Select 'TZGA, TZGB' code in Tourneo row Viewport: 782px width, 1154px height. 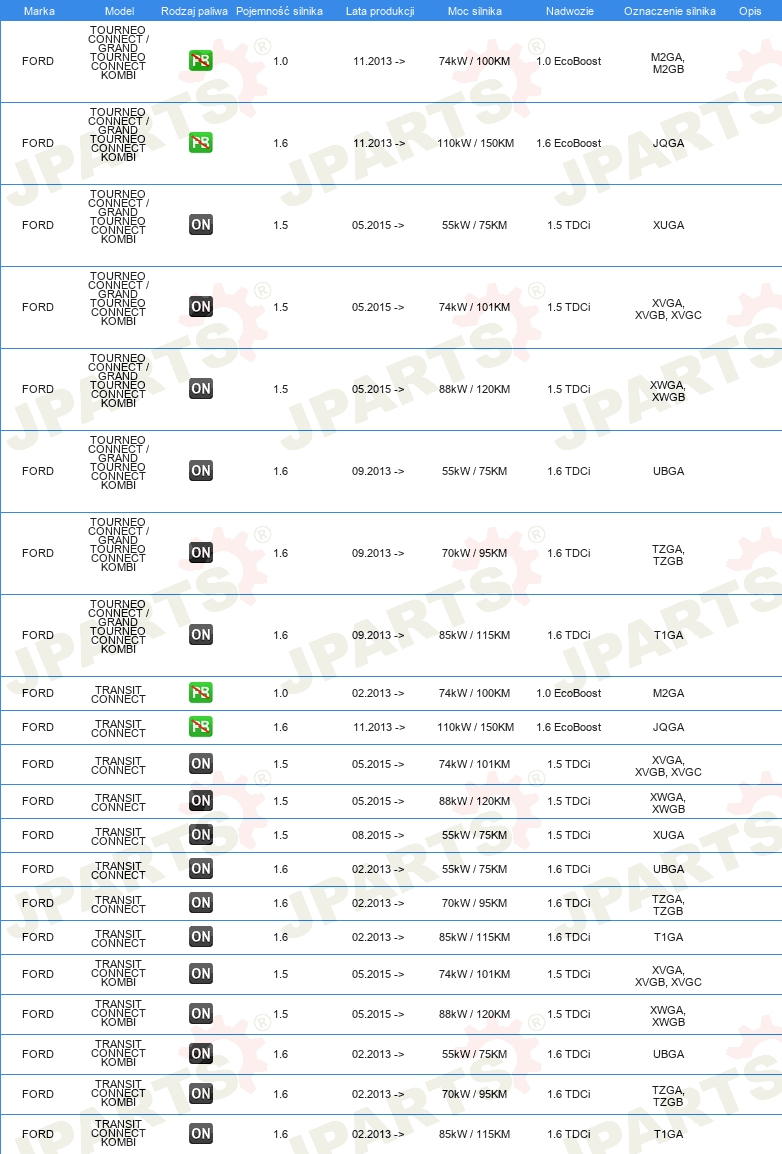coord(668,555)
